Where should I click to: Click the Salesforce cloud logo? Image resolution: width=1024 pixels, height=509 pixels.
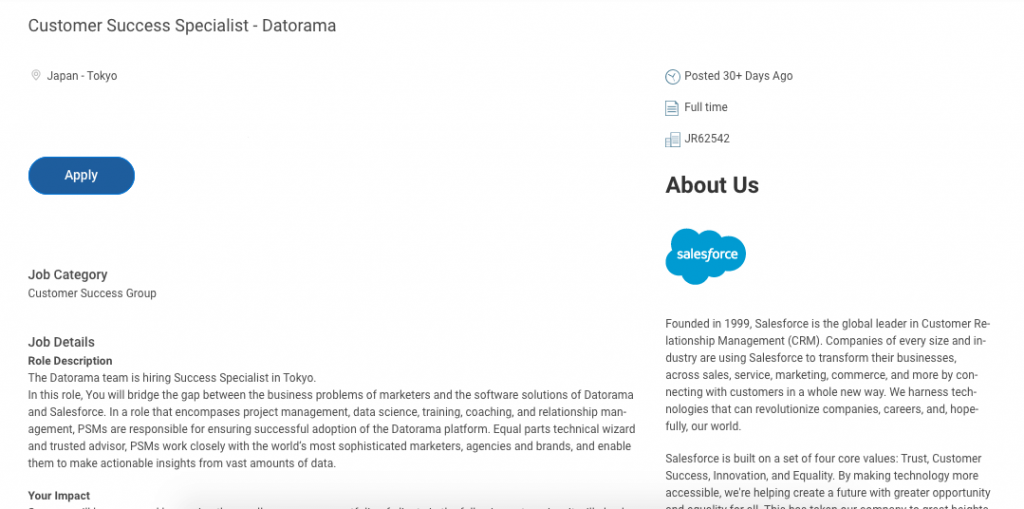point(705,256)
